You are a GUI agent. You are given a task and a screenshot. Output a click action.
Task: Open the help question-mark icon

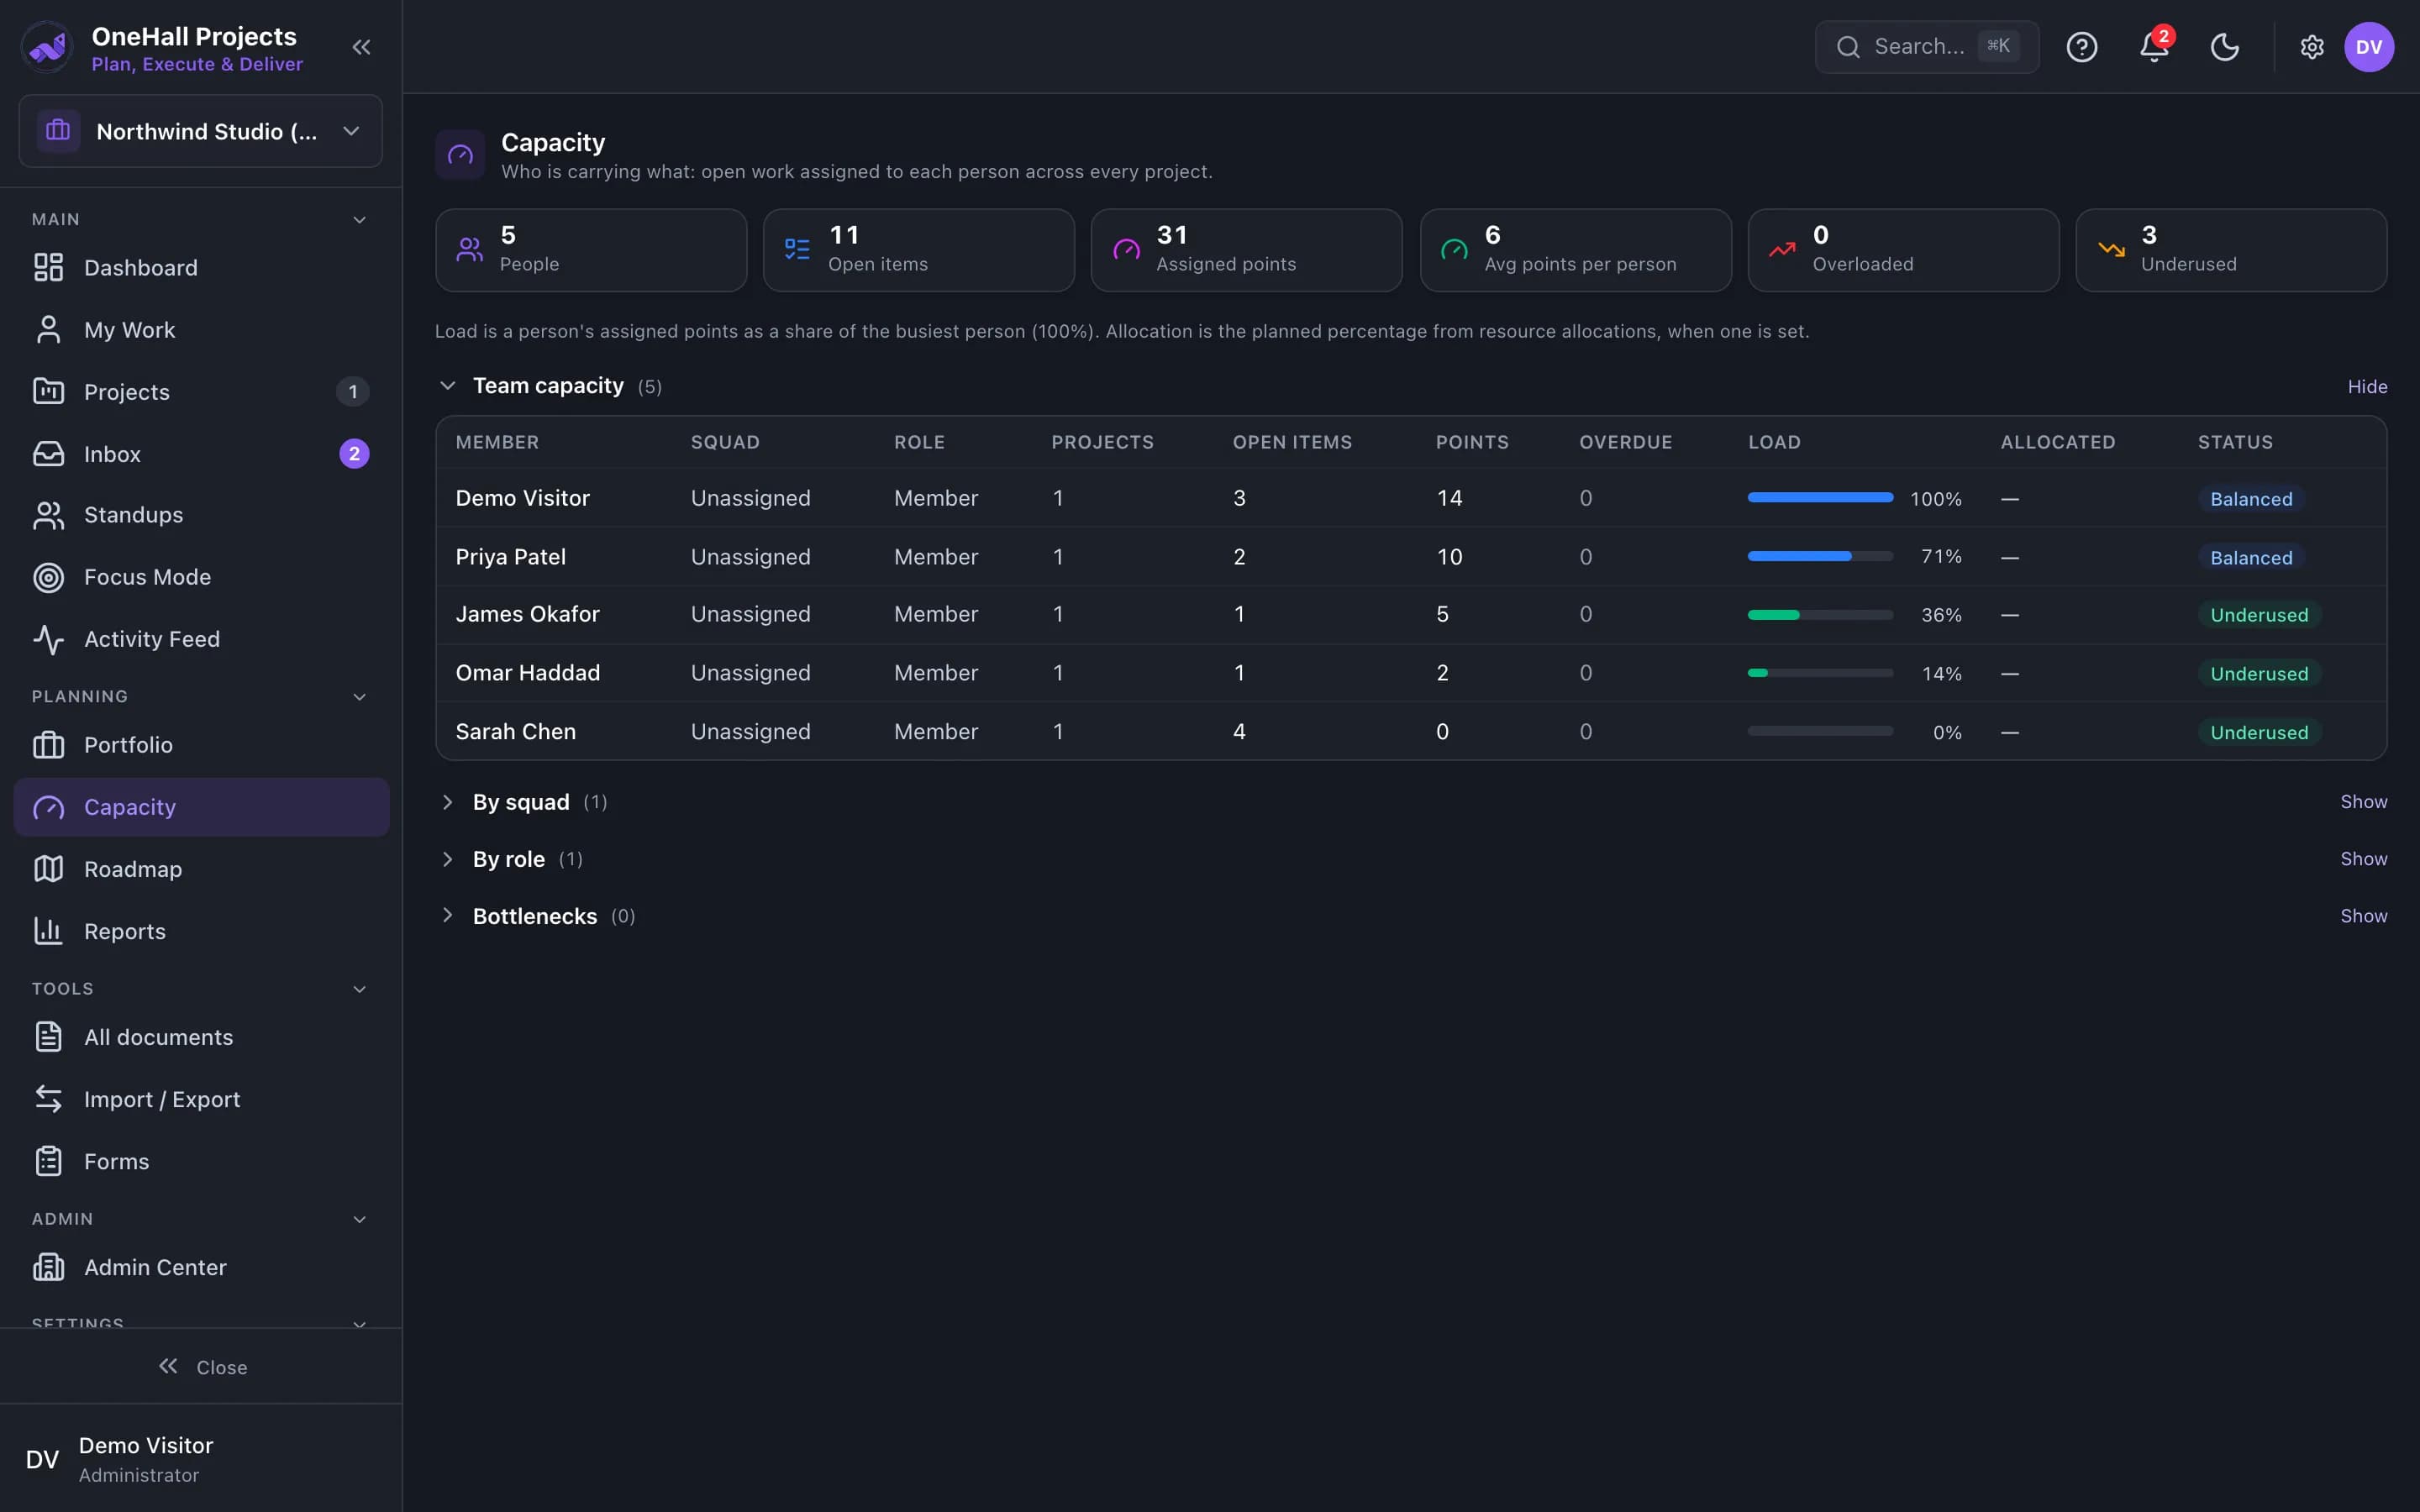click(x=2082, y=47)
